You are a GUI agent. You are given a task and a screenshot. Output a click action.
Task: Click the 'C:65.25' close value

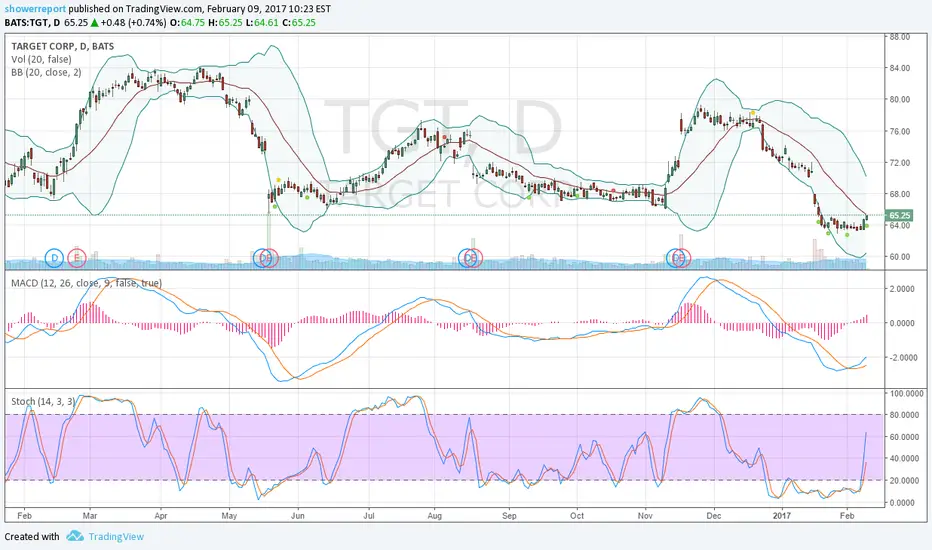click(x=299, y=23)
